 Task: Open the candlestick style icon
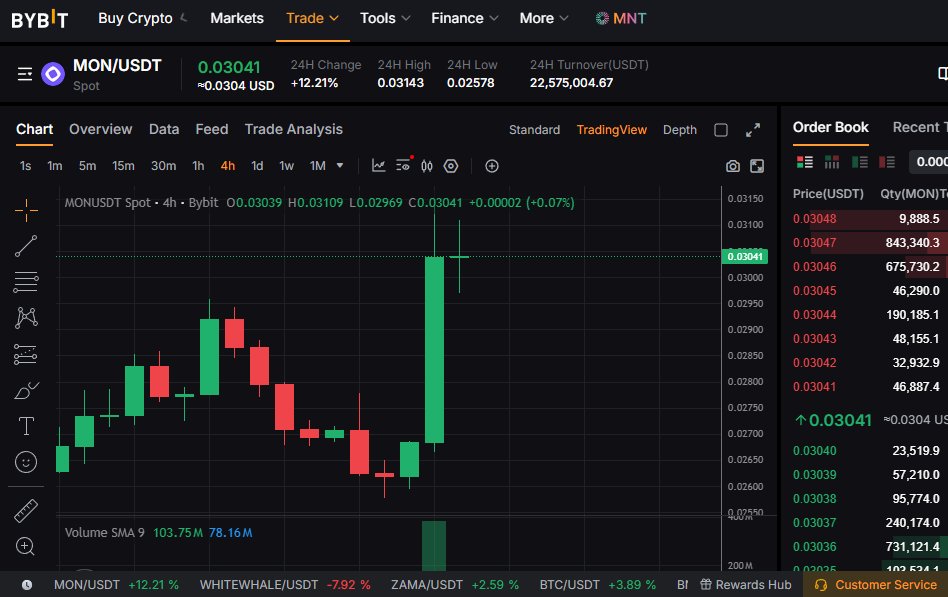pos(427,166)
